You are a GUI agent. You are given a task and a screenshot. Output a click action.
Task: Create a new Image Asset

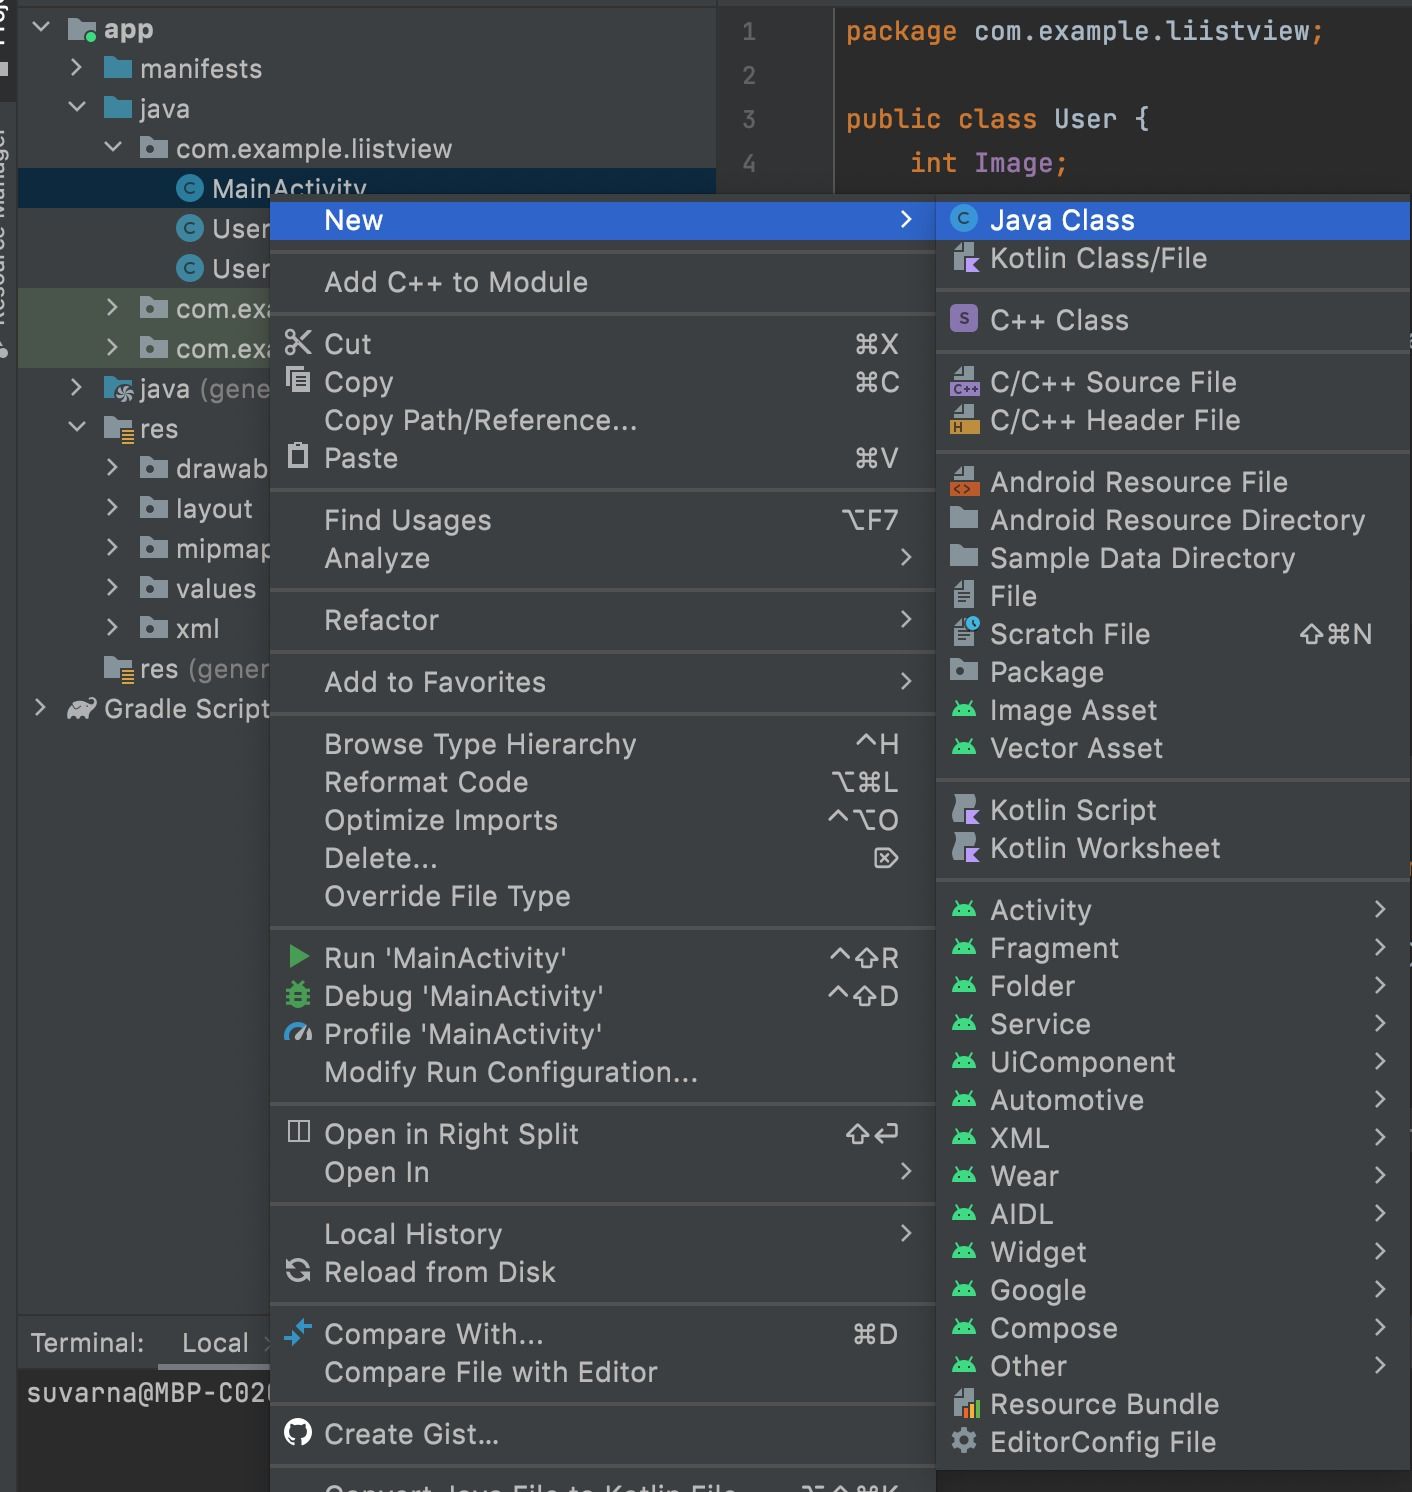(1073, 710)
